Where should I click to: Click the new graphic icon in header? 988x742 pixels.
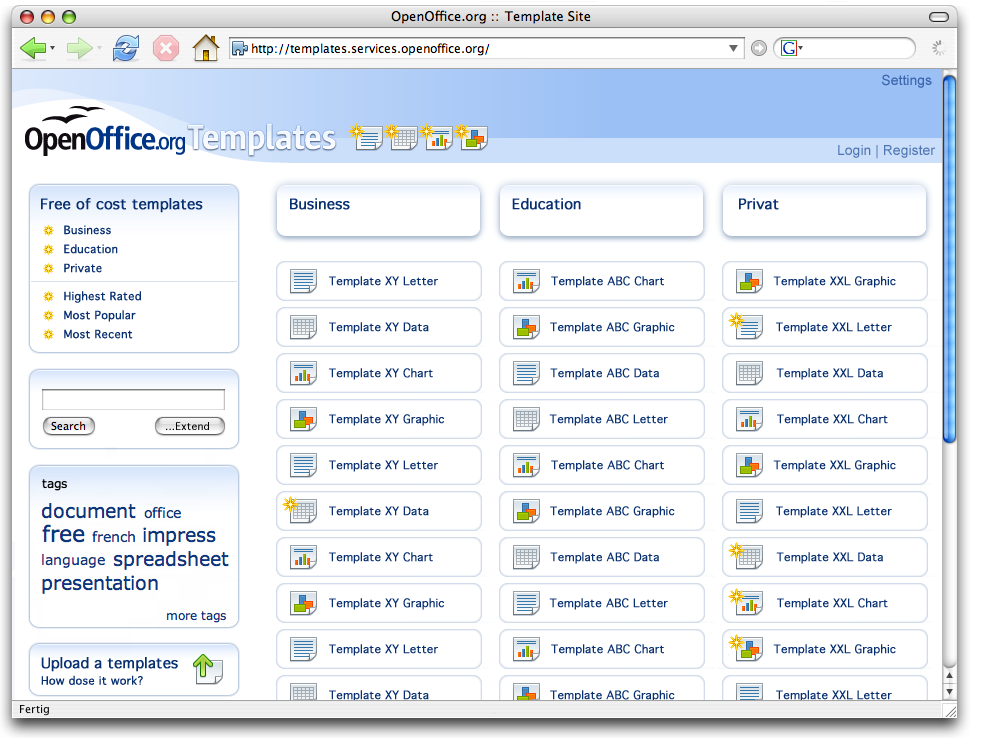[472, 138]
